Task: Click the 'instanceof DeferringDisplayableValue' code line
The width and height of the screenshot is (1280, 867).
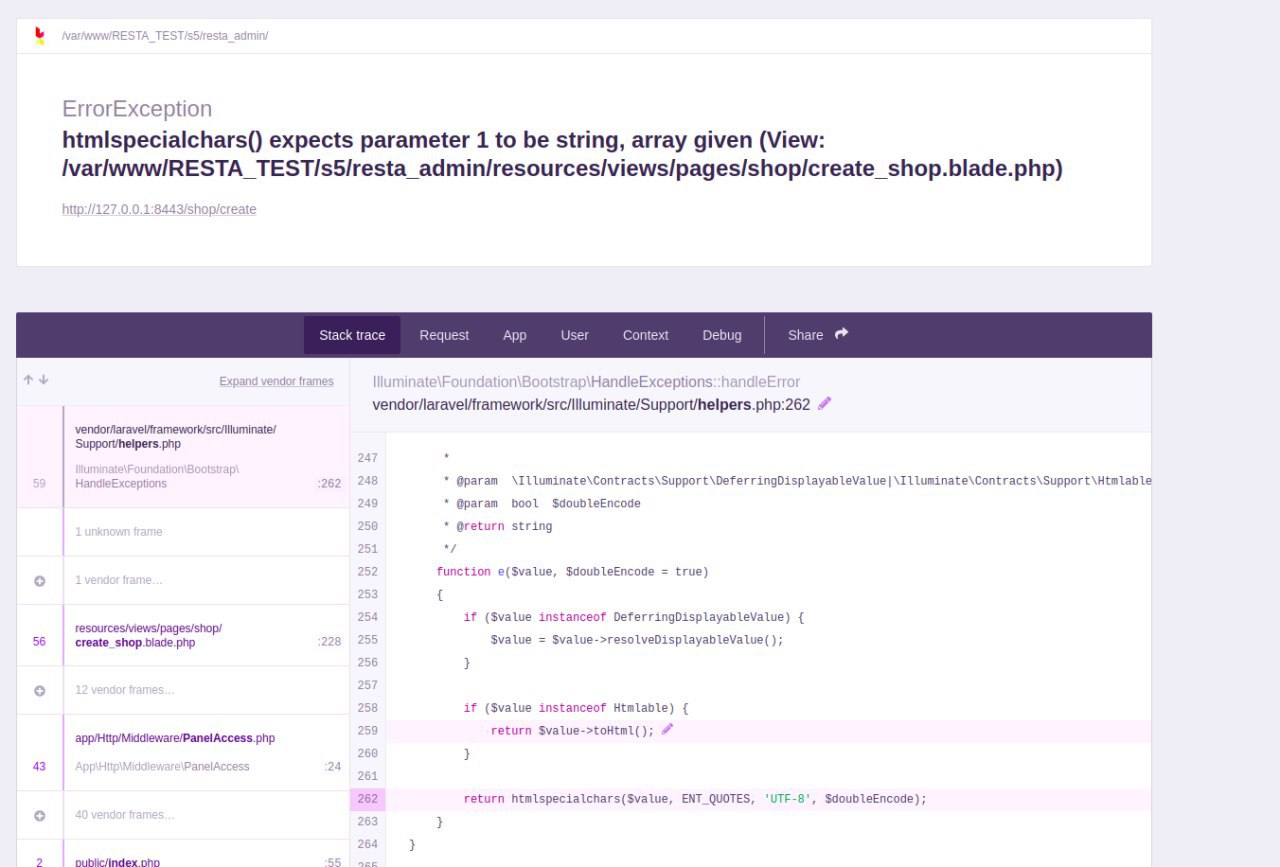Action: [x=634, y=618]
